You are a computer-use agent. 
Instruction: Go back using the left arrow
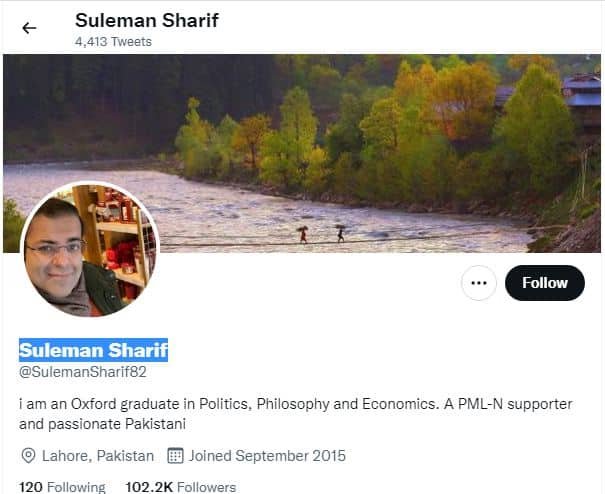click(29, 28)
